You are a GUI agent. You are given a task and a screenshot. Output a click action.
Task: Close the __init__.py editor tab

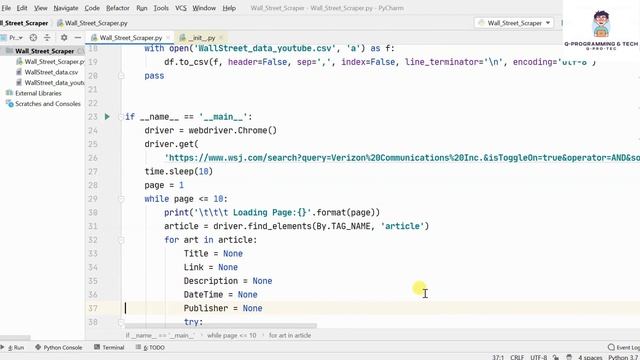coord(221,38)
